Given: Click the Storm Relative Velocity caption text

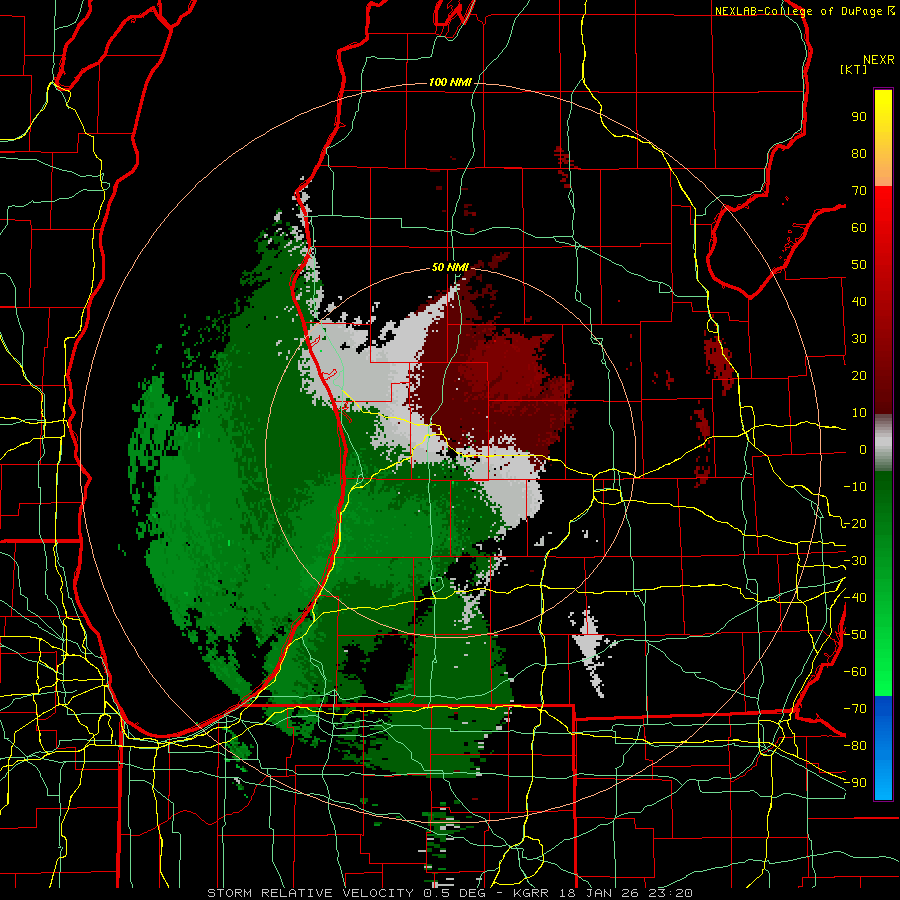Looking at the screenshot, I should [449, 893].
